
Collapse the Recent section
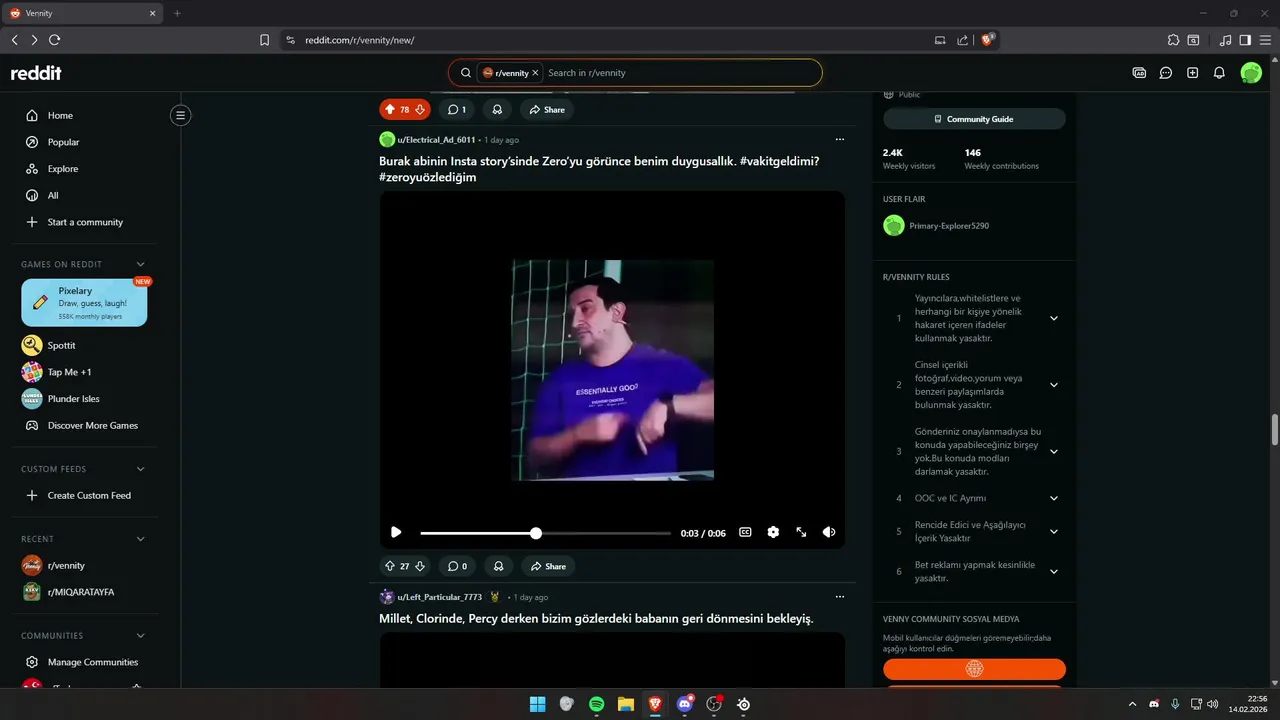[140, 539]
